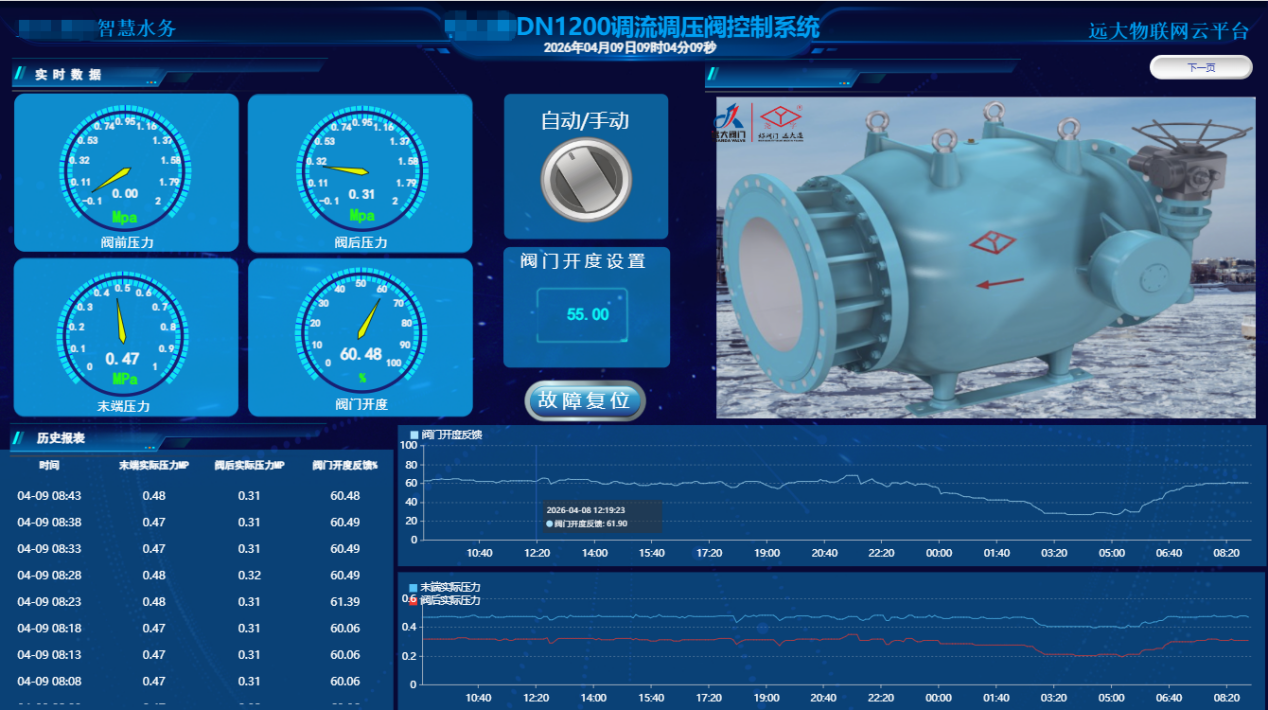Click the DN1200调流调压阀控制系统 title
Screen dimensions: 1268x710
pyautogui.click(x=668, y=27)
